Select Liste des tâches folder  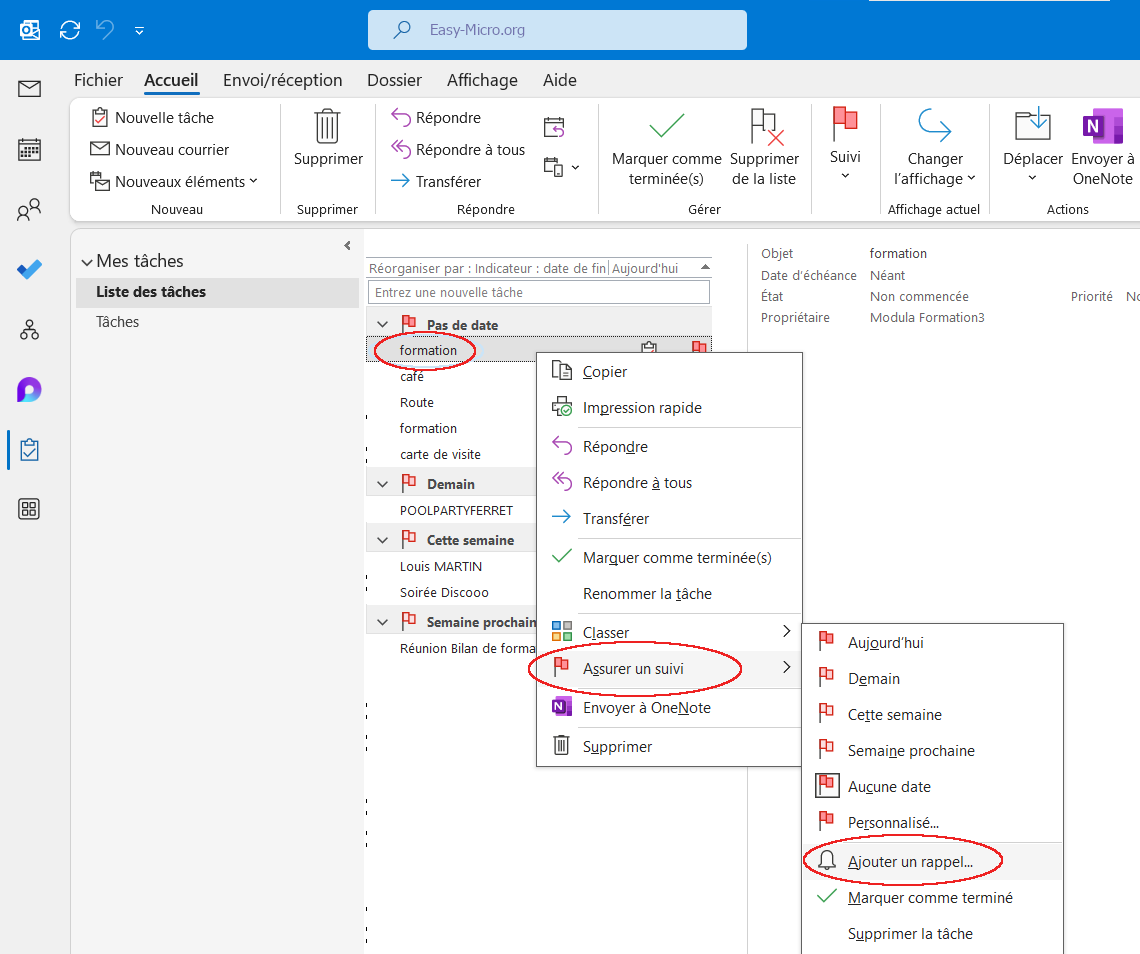click(217, 292)
